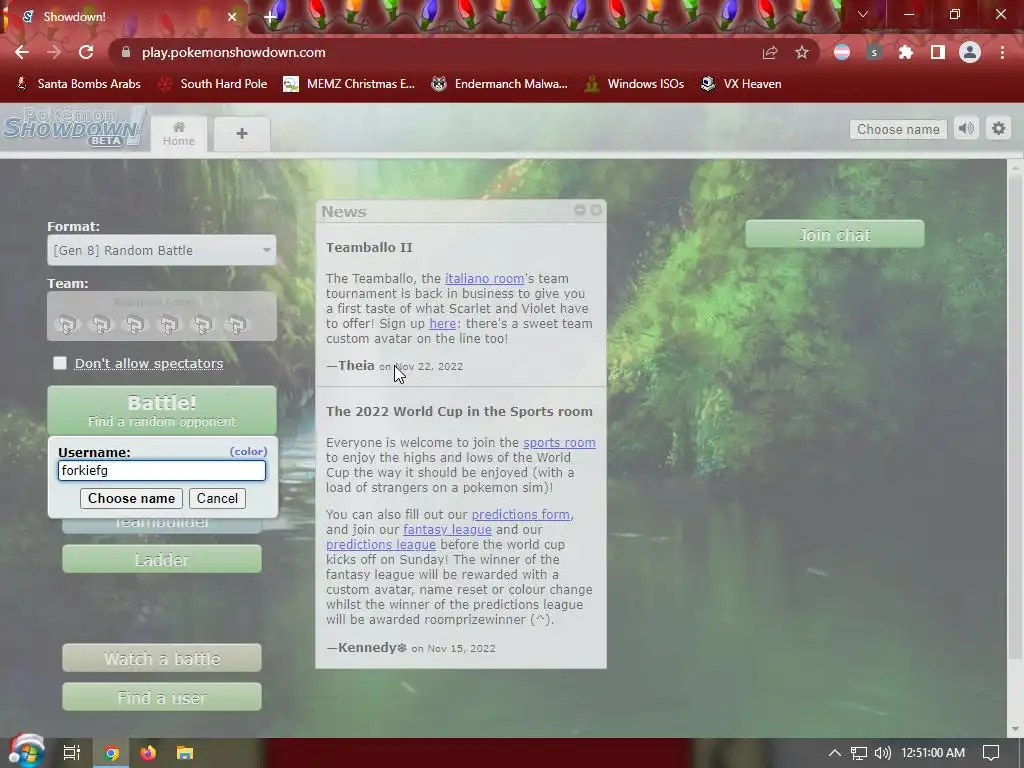The image size is (1024, 768).
Task: Open the fantasy league link
Action: click(x=447, y=530)
